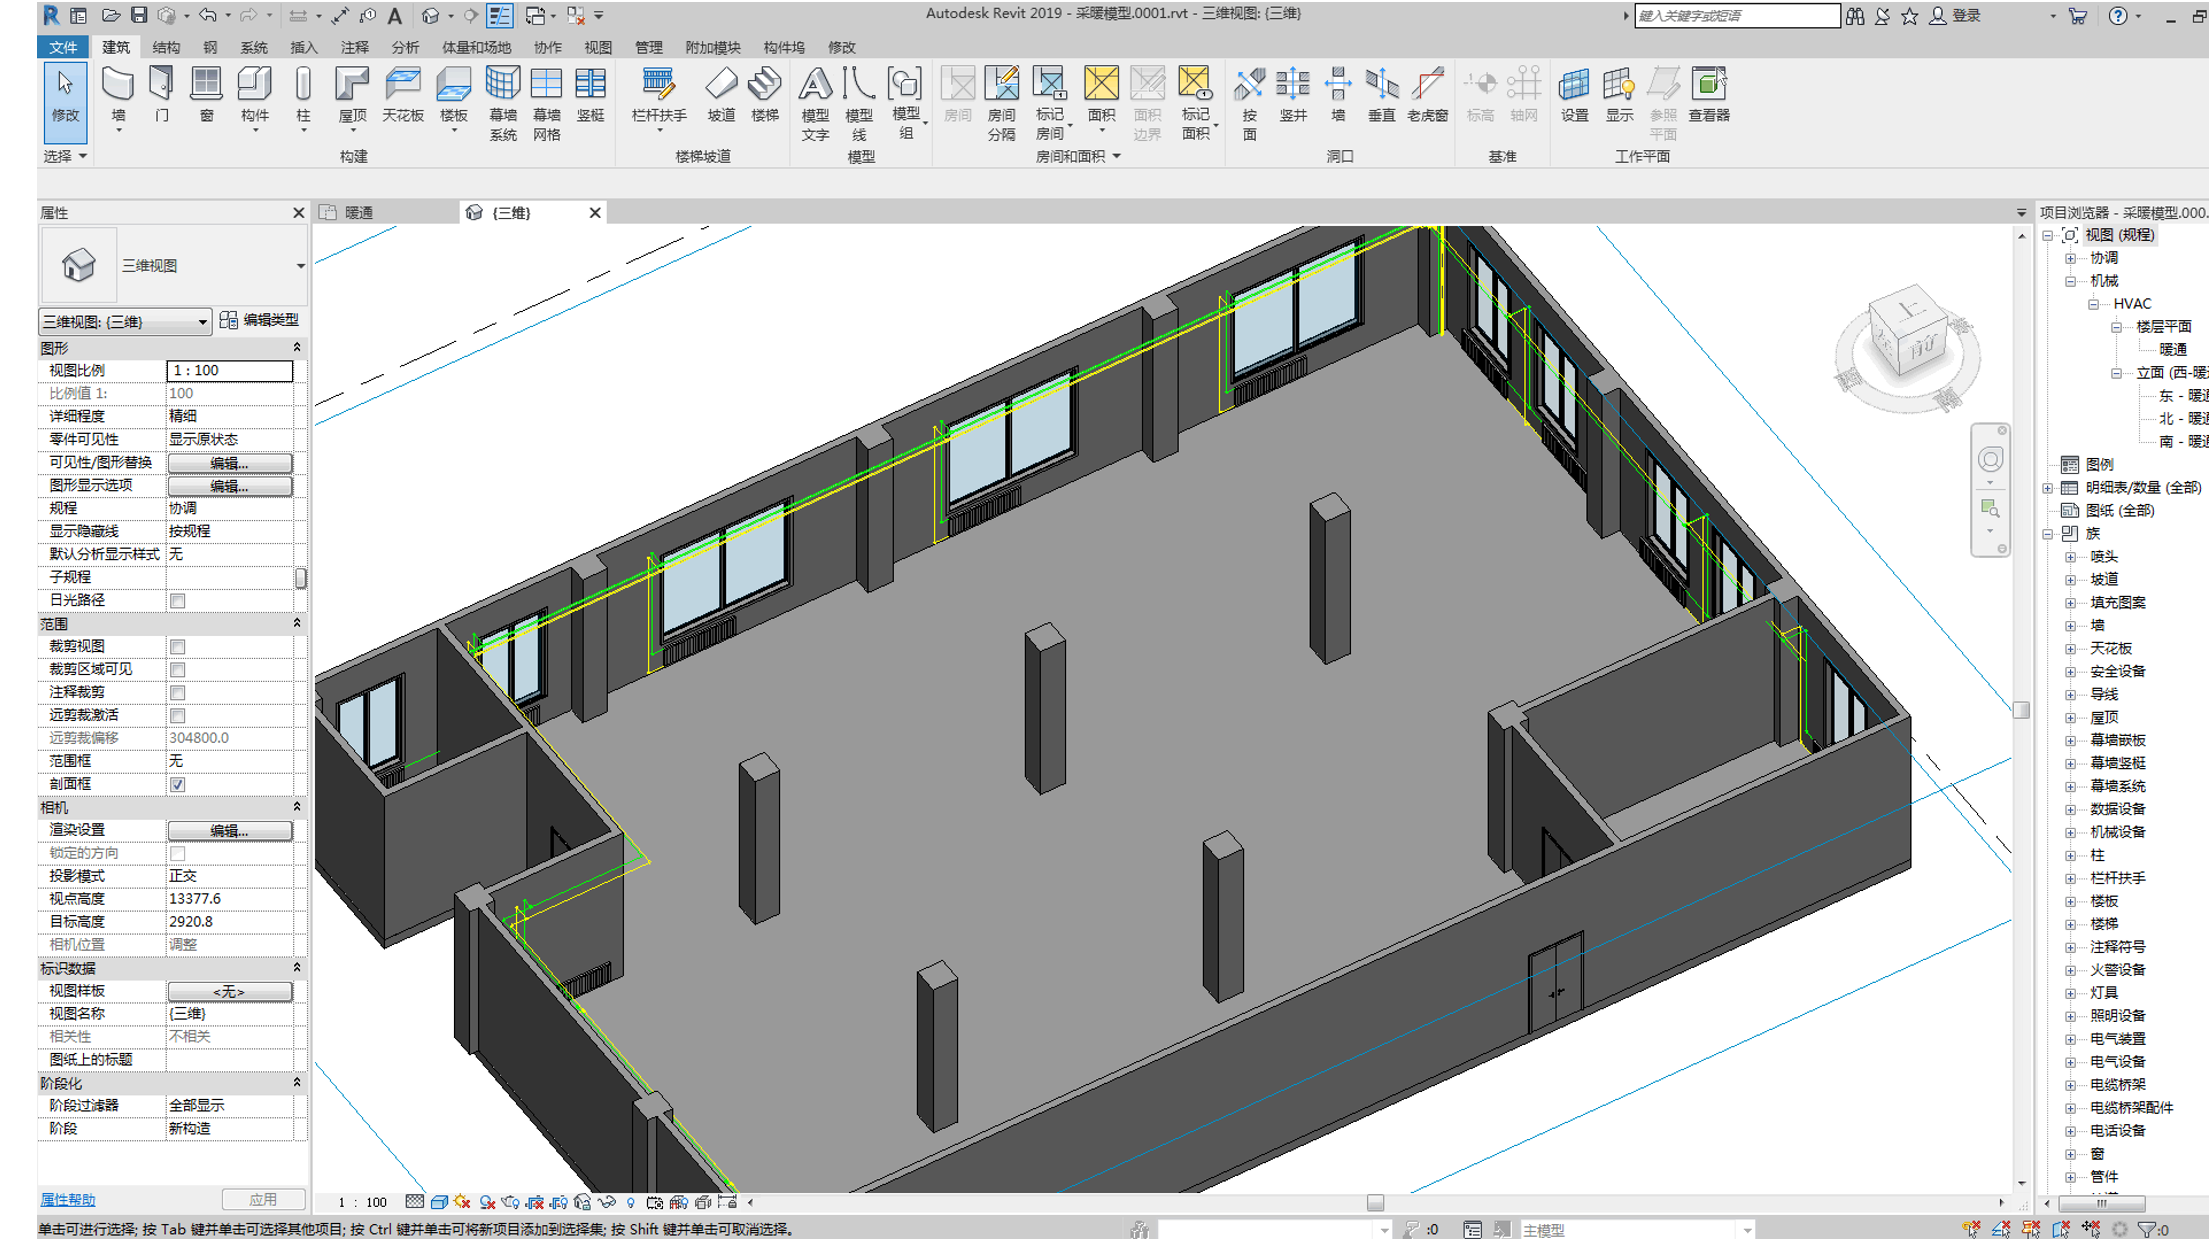Select the Room Separator (房间分隔) tool
This screenshot has width=2209, height=1243.
(1001, 104)
